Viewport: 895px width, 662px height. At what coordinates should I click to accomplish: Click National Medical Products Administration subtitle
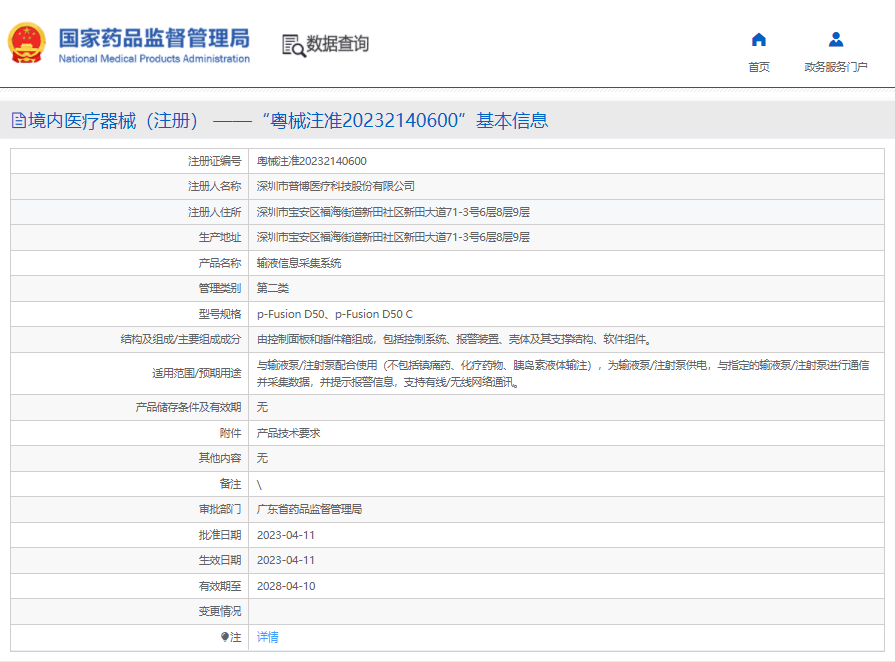pyautogui.click(x=154, y=59)
